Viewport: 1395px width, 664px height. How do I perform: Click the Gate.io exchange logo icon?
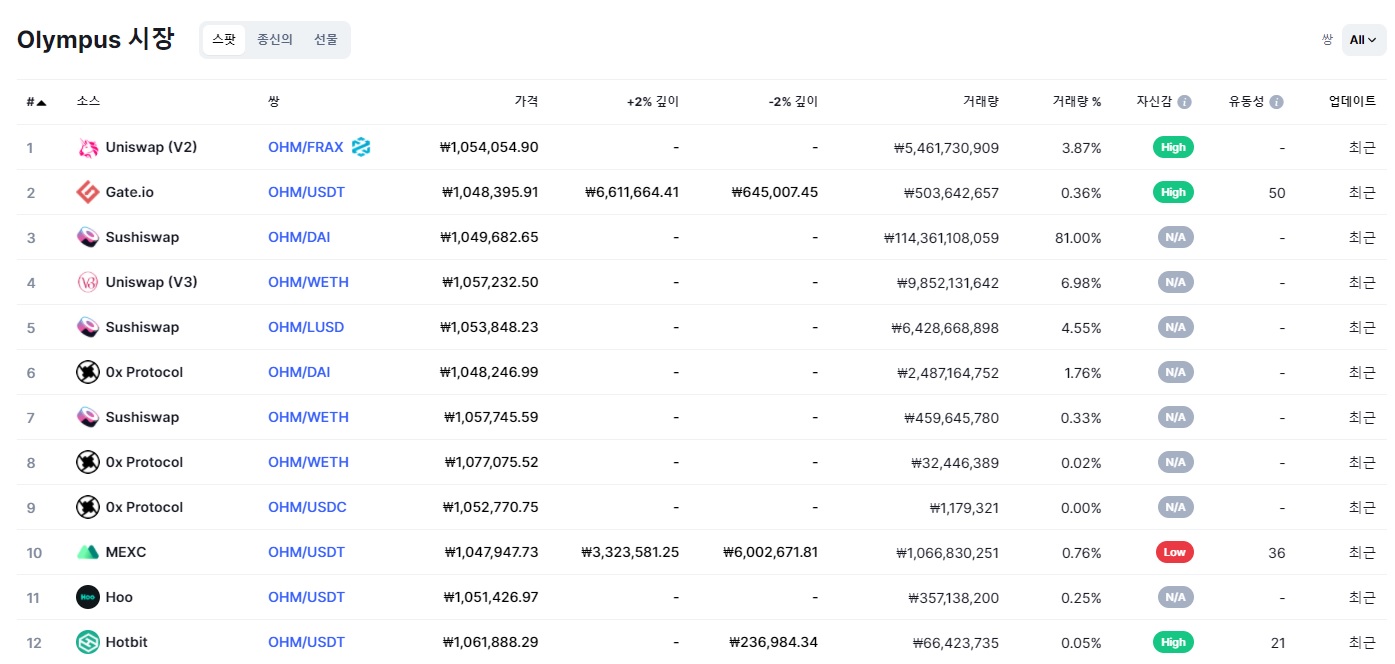tap(88, 192)
